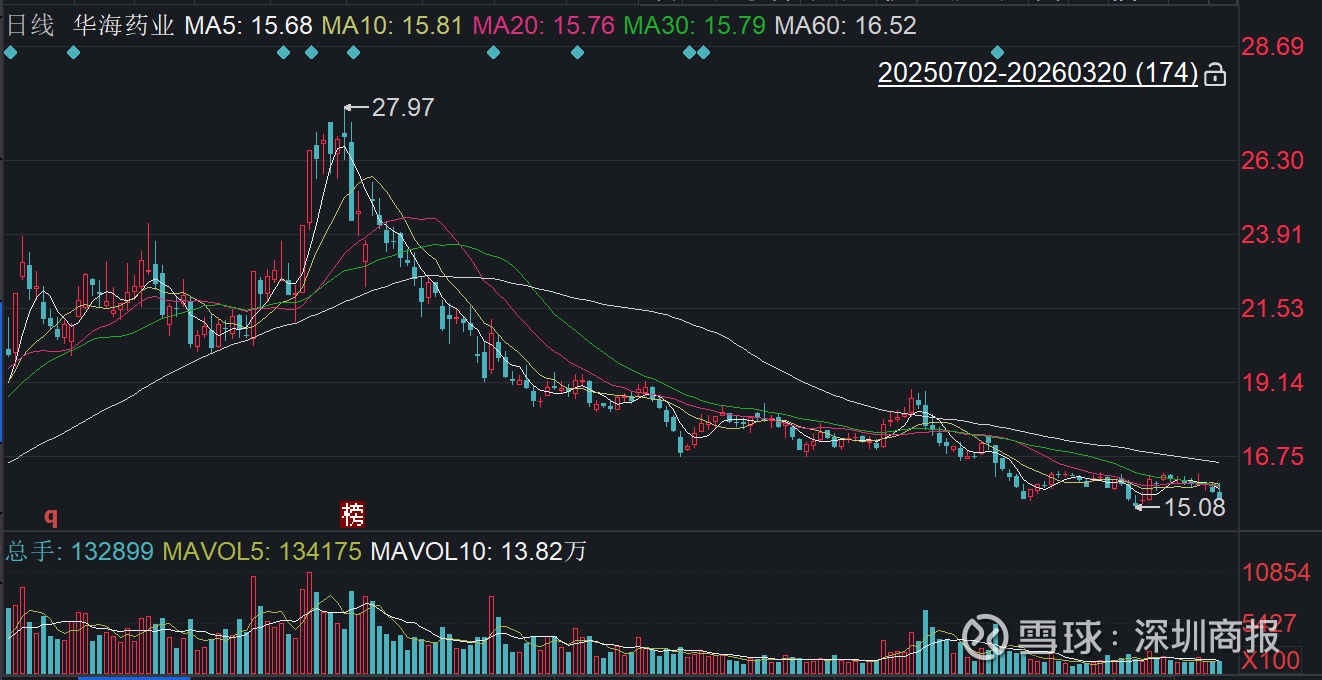Click the X100 volume unit label
The image size is (1322, 680).
[x=1272, y=661]
